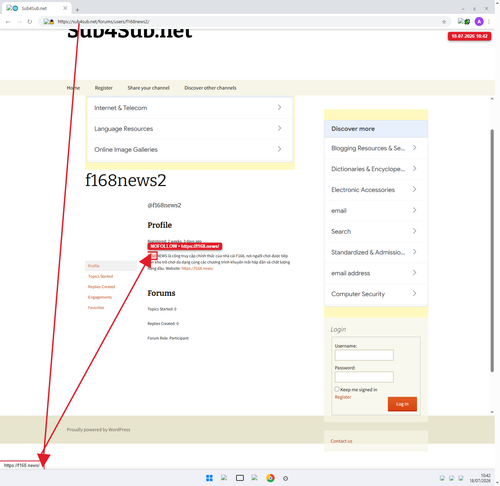Click the f168news2 username heading
Image resolution: width=500 pixels, height=486 pixels.
point(126,180)
